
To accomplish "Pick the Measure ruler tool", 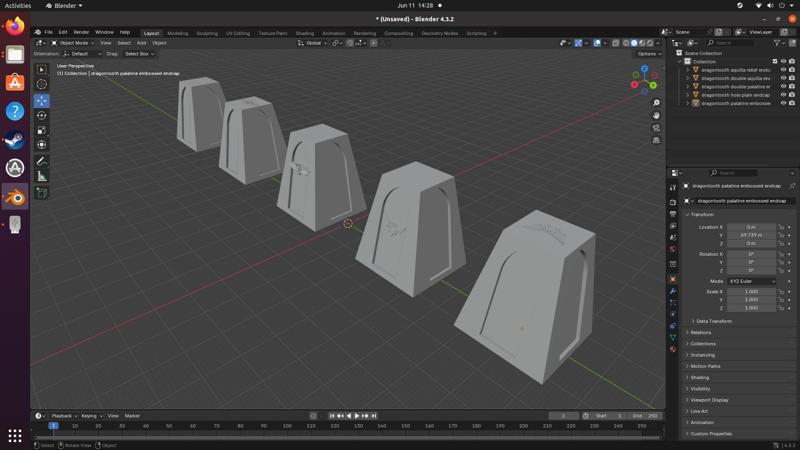I will [42, 176].
